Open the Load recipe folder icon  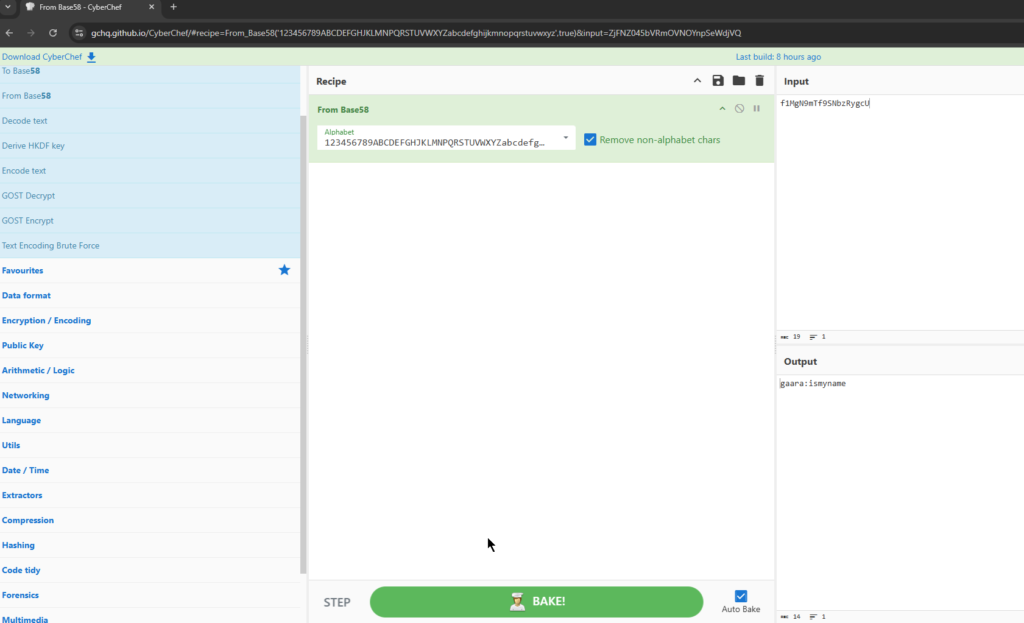739,81
